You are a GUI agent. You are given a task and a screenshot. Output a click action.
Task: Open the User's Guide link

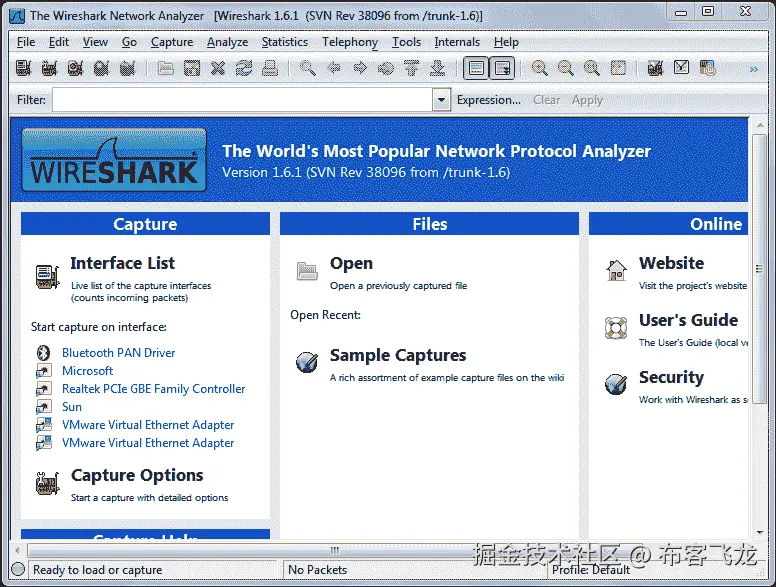pos(688,320)
